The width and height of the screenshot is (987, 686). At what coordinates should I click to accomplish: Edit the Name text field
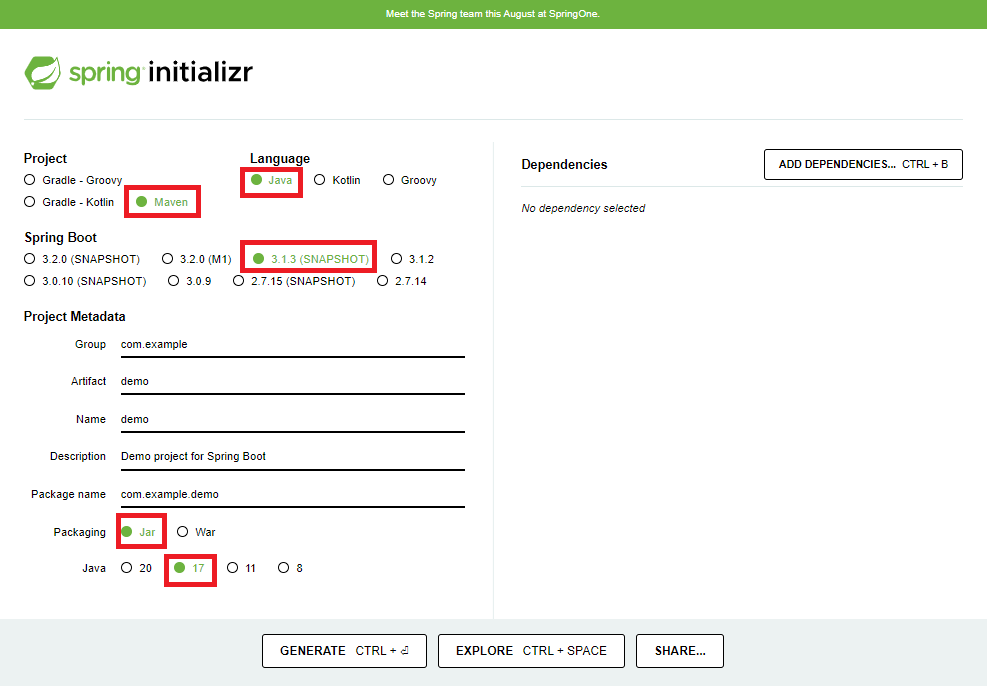coord(293,420)
